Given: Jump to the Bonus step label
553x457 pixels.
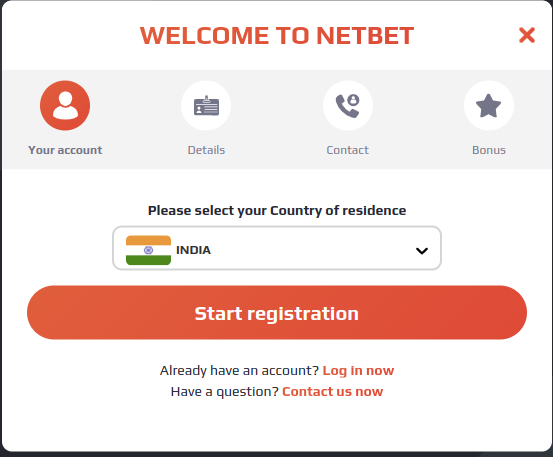Looking at the screenshot, I should (x=489, y=150).
